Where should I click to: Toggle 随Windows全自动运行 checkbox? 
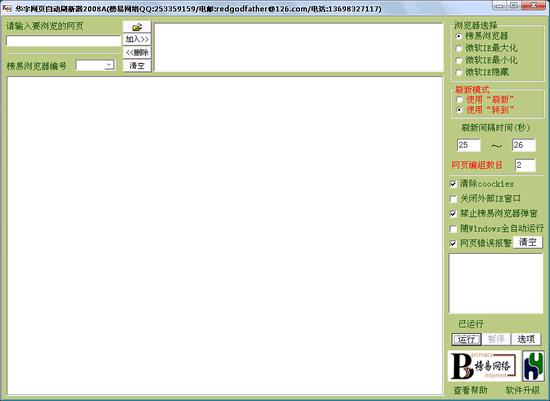tap(453, 229)
